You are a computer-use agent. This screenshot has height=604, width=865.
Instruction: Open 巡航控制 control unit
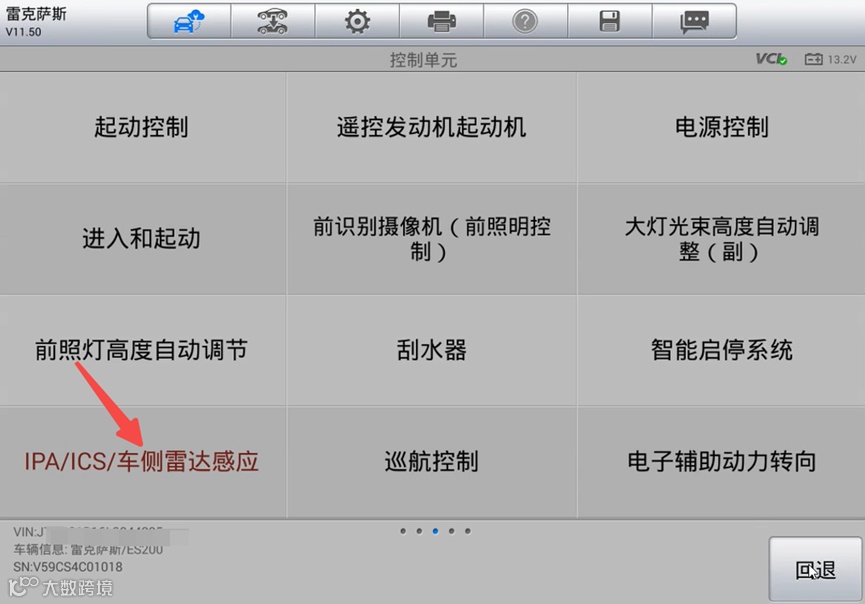click(x=431, y=462)
